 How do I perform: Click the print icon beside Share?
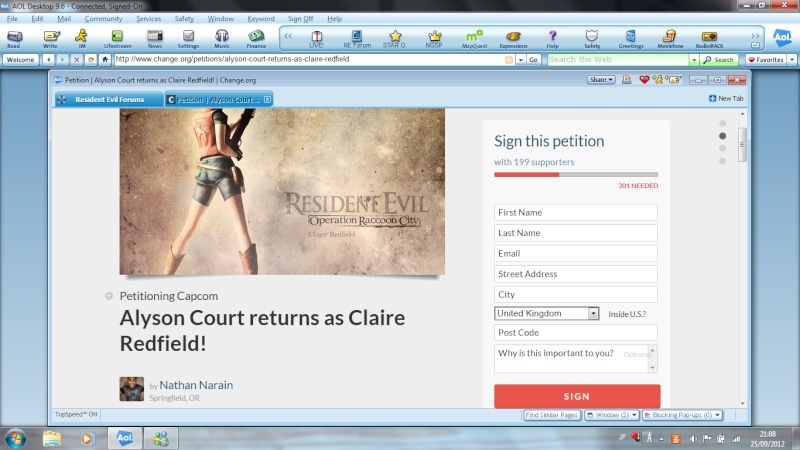[x=627, y=80]
